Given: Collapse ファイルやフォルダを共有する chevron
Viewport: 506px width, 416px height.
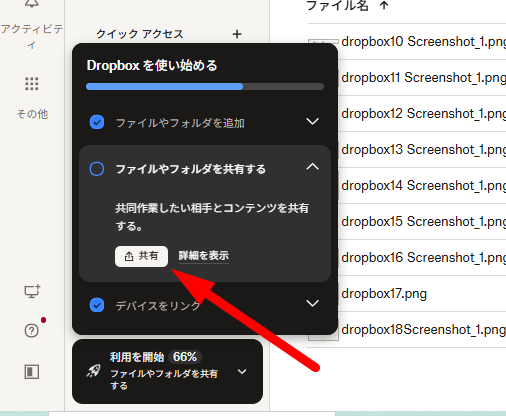Looking at the screenshot, I should [x=312, y=167].
